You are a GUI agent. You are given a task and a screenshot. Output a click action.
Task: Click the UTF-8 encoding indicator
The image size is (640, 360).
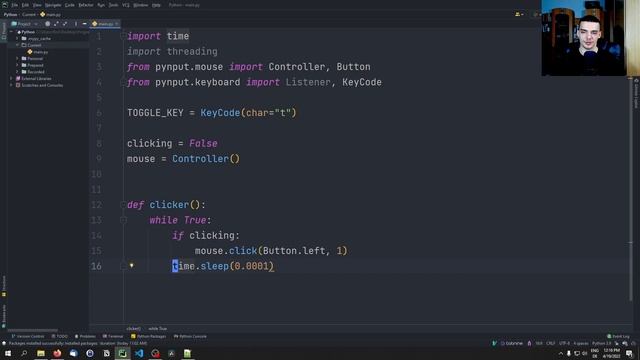click(x=564, y=343)
